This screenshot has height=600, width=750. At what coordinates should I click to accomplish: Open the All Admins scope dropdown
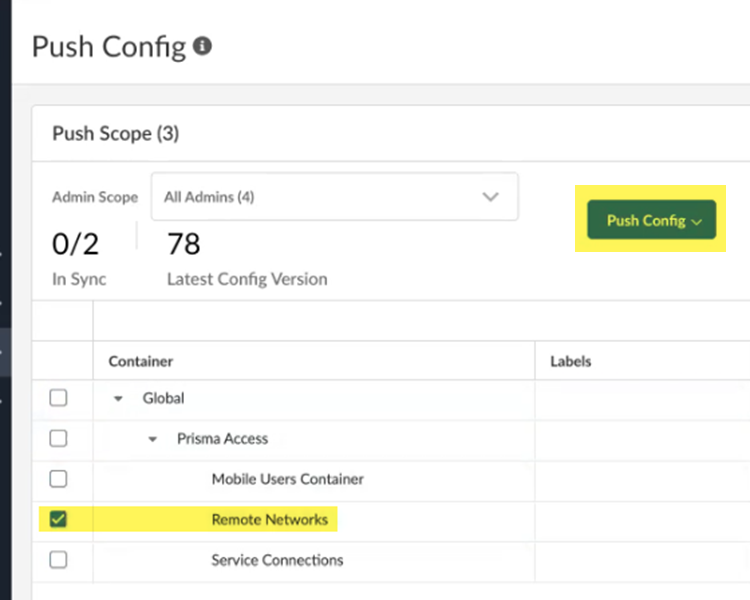pos(334,197)
